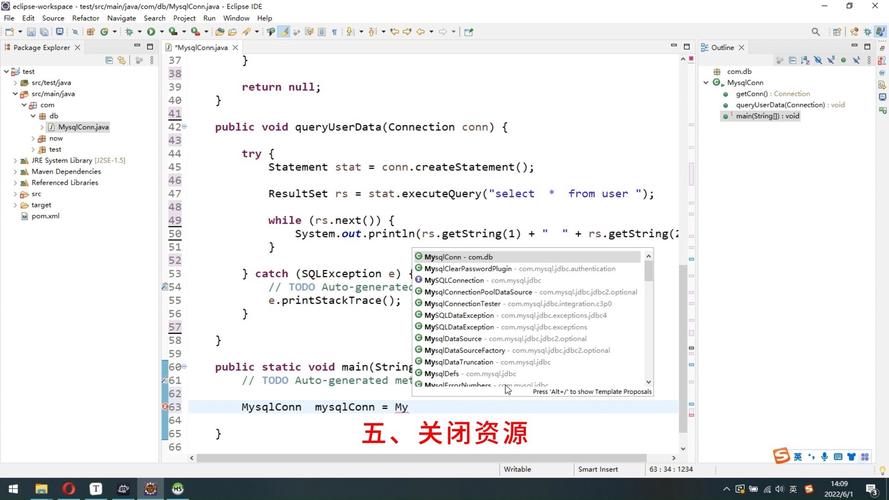
Task: Open the Refactor menu
Action: click(86, 18)
